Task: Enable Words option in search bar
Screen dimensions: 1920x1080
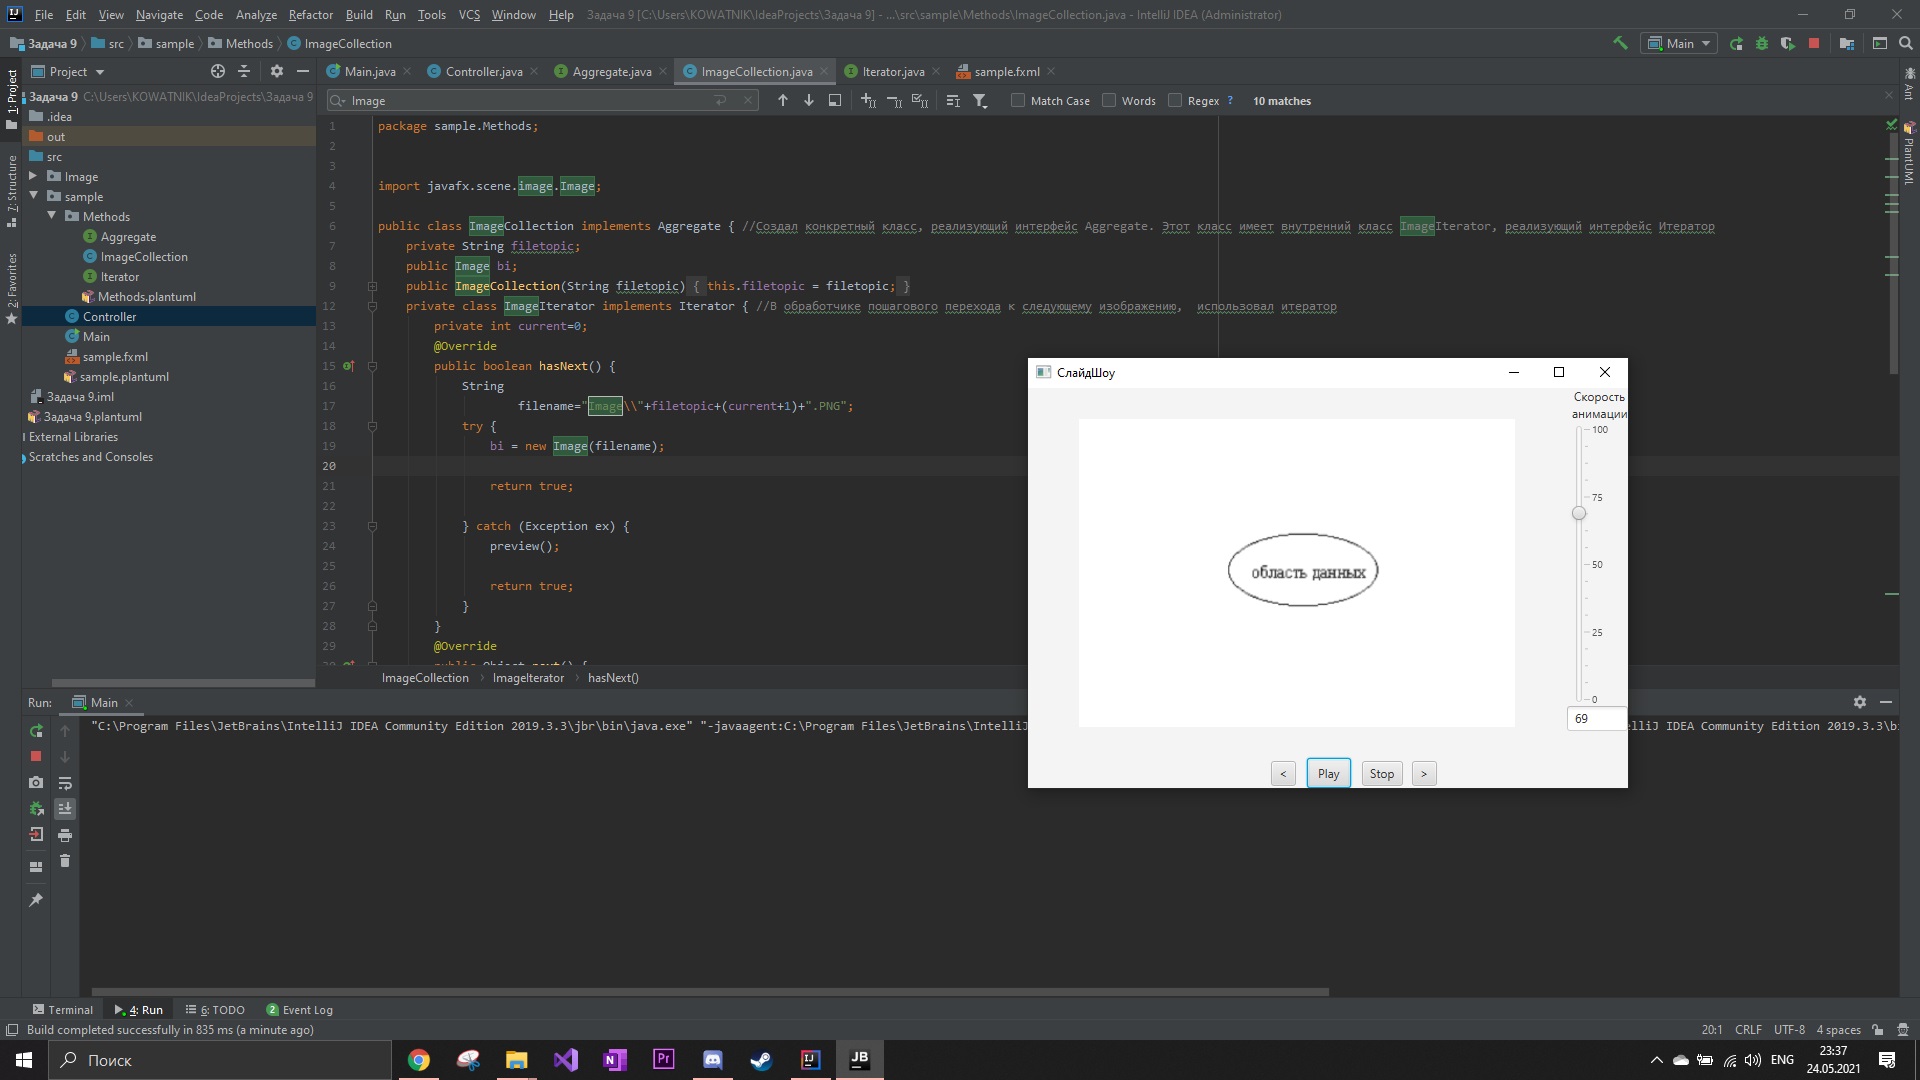Action: pyautogui.click(x=1110, y=100)
